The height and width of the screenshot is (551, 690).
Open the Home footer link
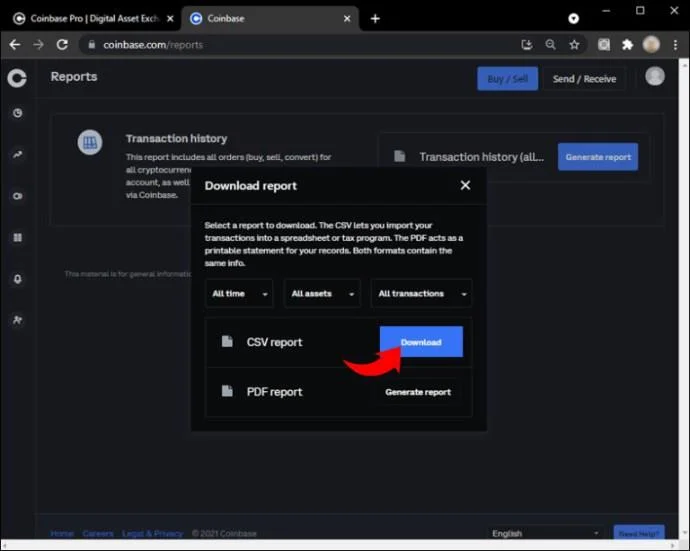tap(62, 533)
